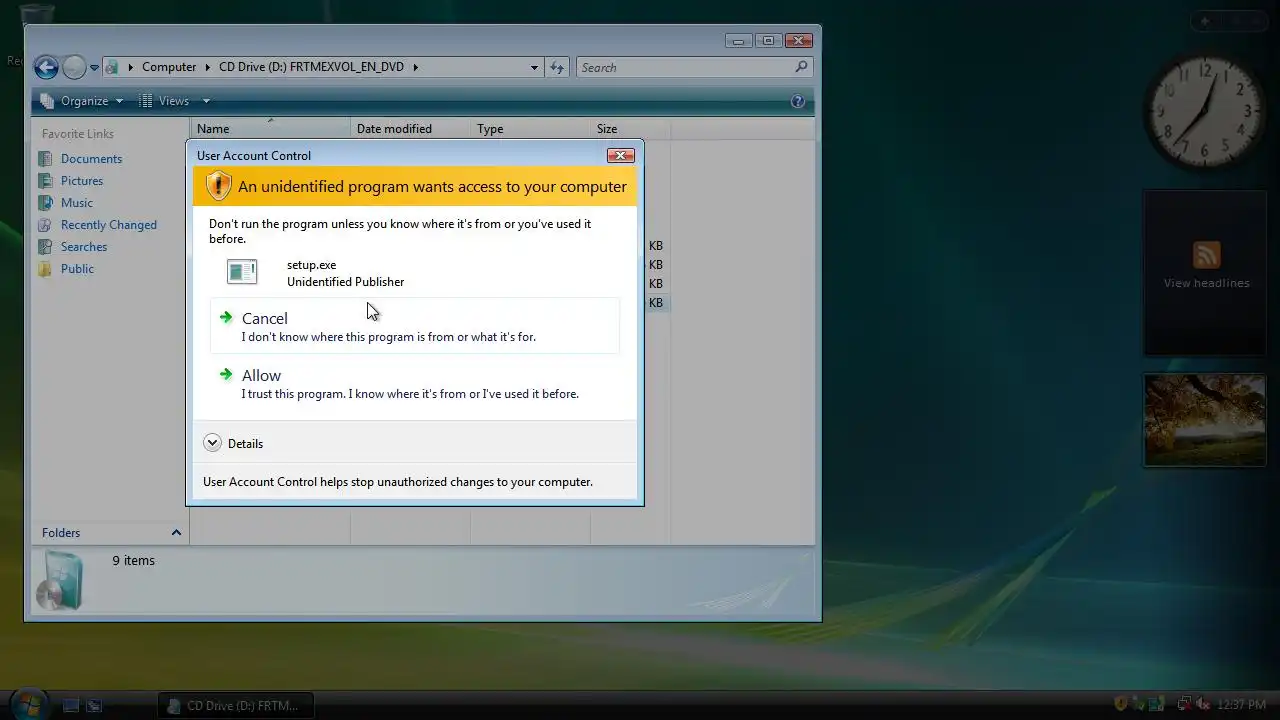Open Music in Favorite Links
Screen dimensions: 1280x720
(77, 203)
